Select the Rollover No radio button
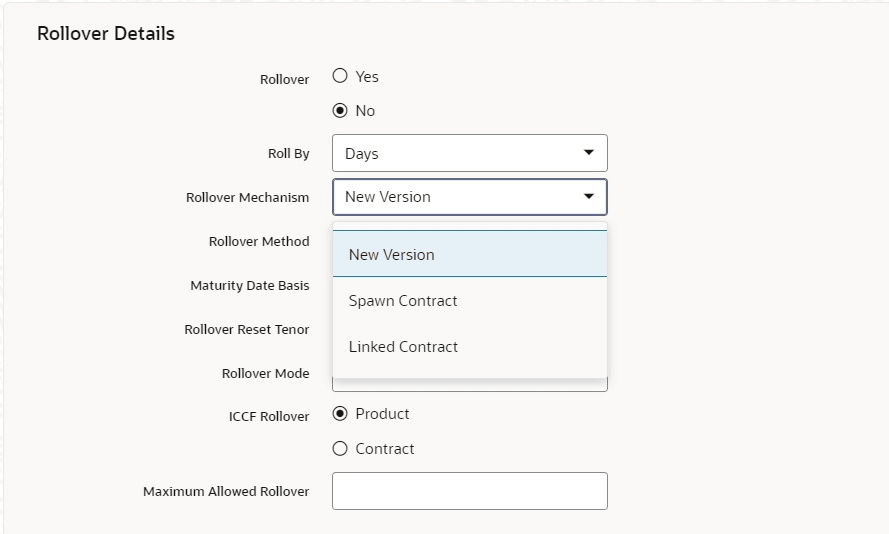889x534 pixels. (x=340, y=110)
